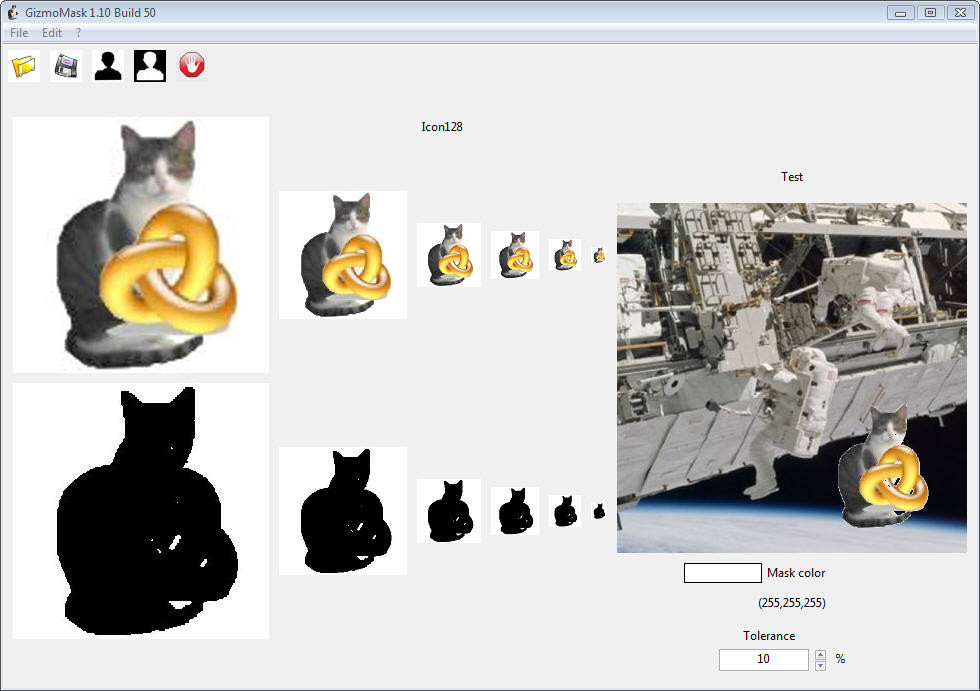Click the red stop hand icon
The height and width of the screenshot is (691, 980).
click(192, 66)
